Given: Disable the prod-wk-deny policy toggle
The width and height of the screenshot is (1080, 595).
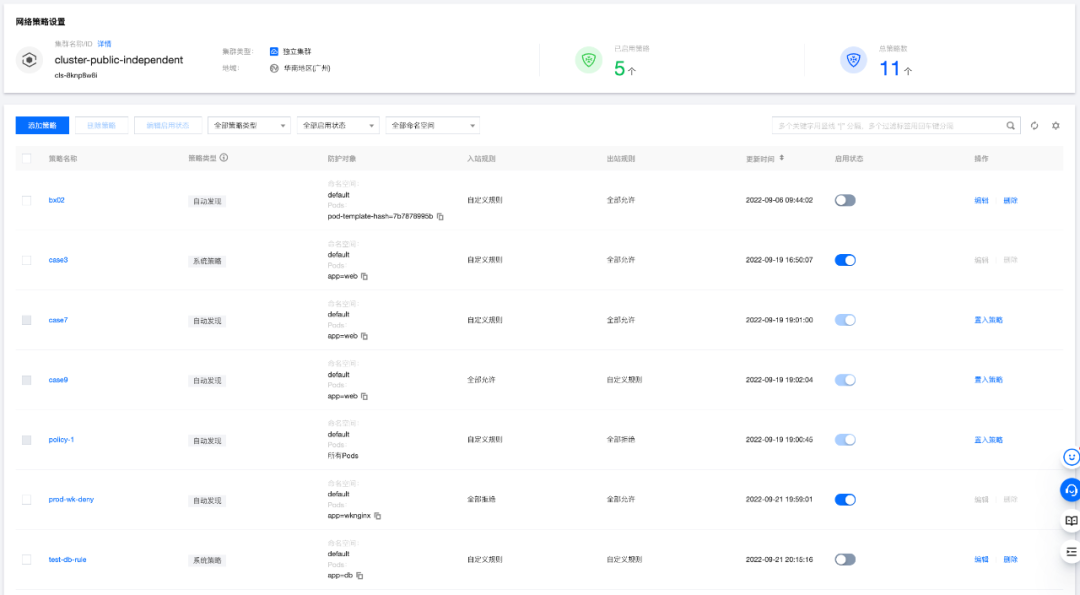Looking at the screenshot, I should [845, 499].
